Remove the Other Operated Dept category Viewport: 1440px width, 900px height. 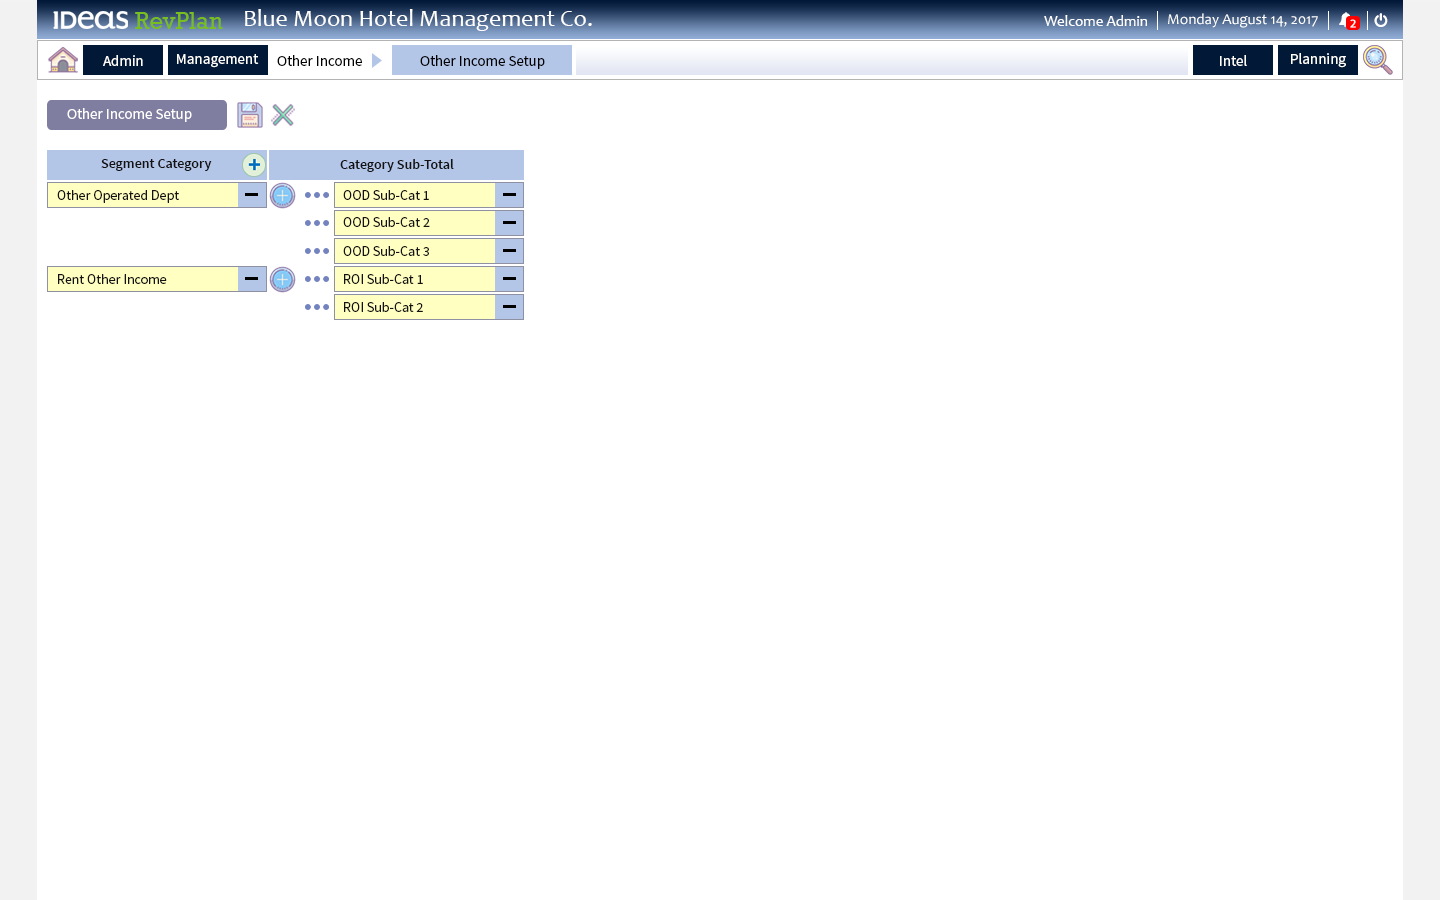(252, 195)
